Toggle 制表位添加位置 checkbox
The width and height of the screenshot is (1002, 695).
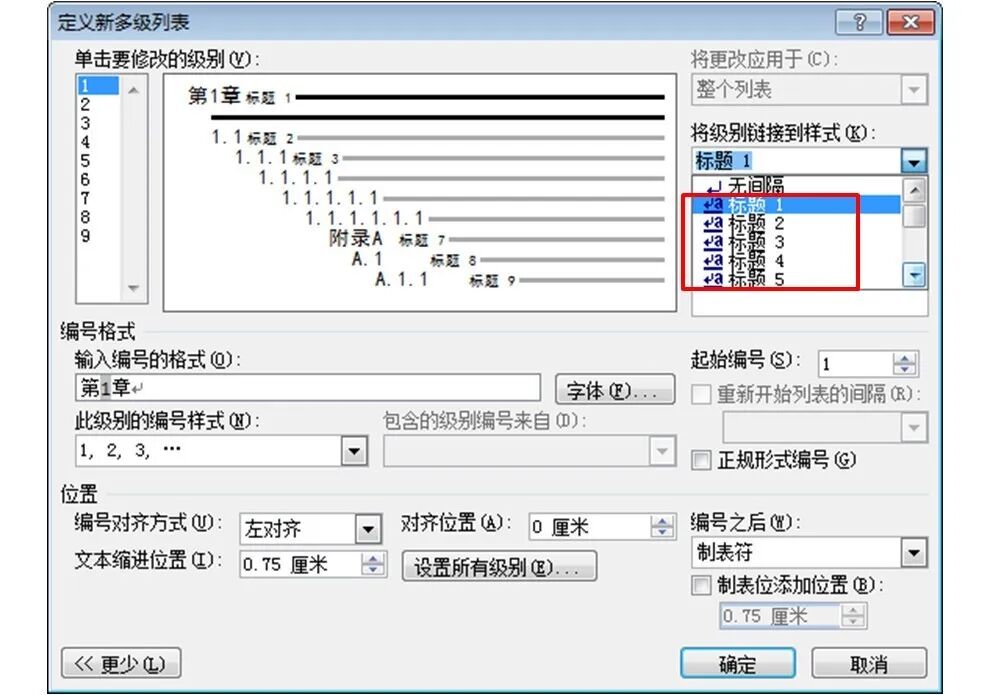(x=702, y=586)
